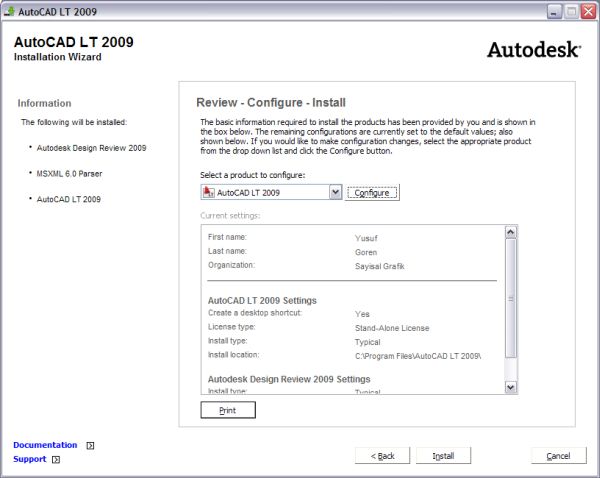Image resolution: width=600 pixels, height=478 pixels.
Task: Click the 'Sayisal Grafik' organization value
Action: [x=380, y=266]
